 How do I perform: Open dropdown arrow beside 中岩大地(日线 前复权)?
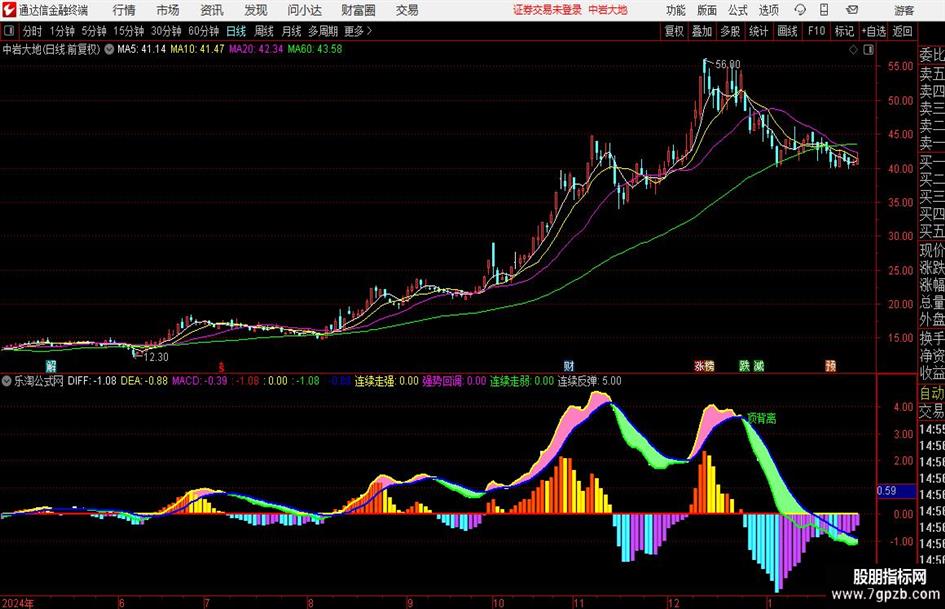(x=109, y=49)
